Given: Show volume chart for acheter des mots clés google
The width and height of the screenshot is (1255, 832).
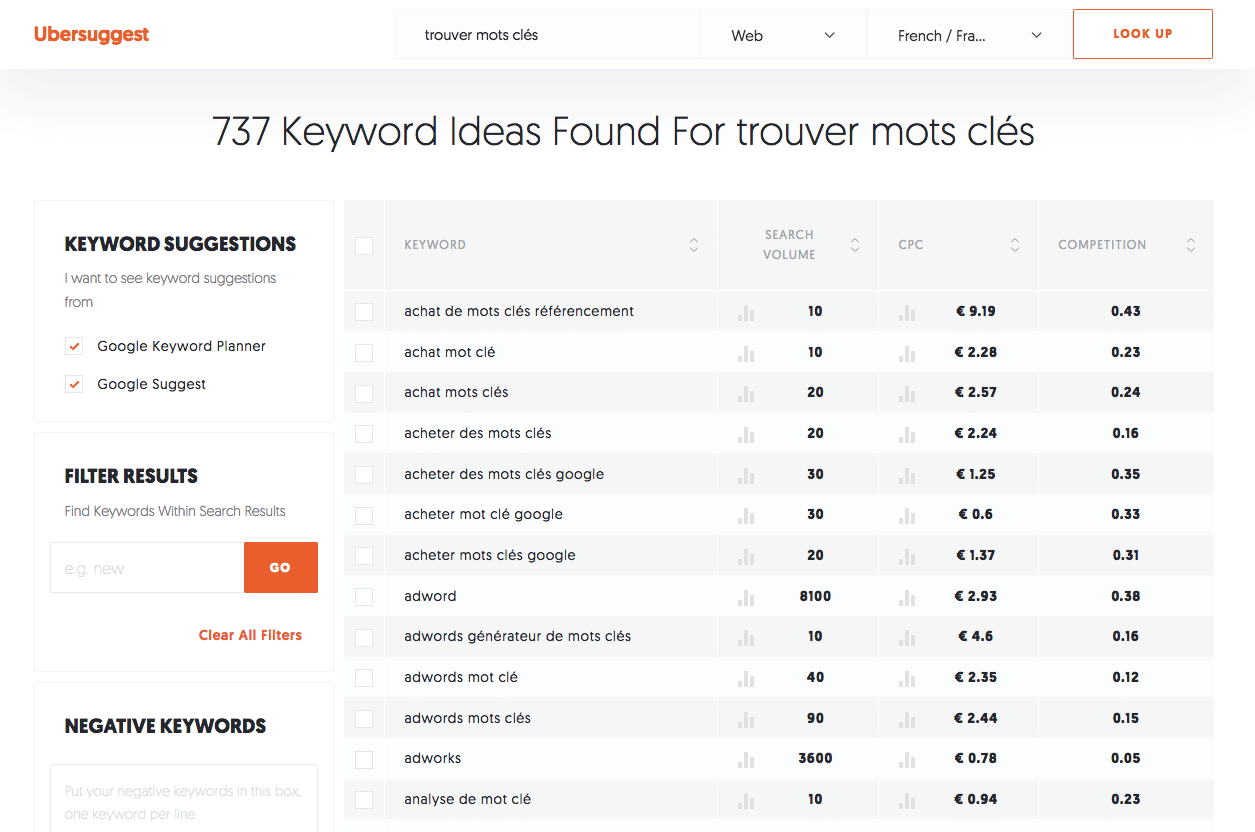Looking at the screenshot, I should click(x=746, y=475).
